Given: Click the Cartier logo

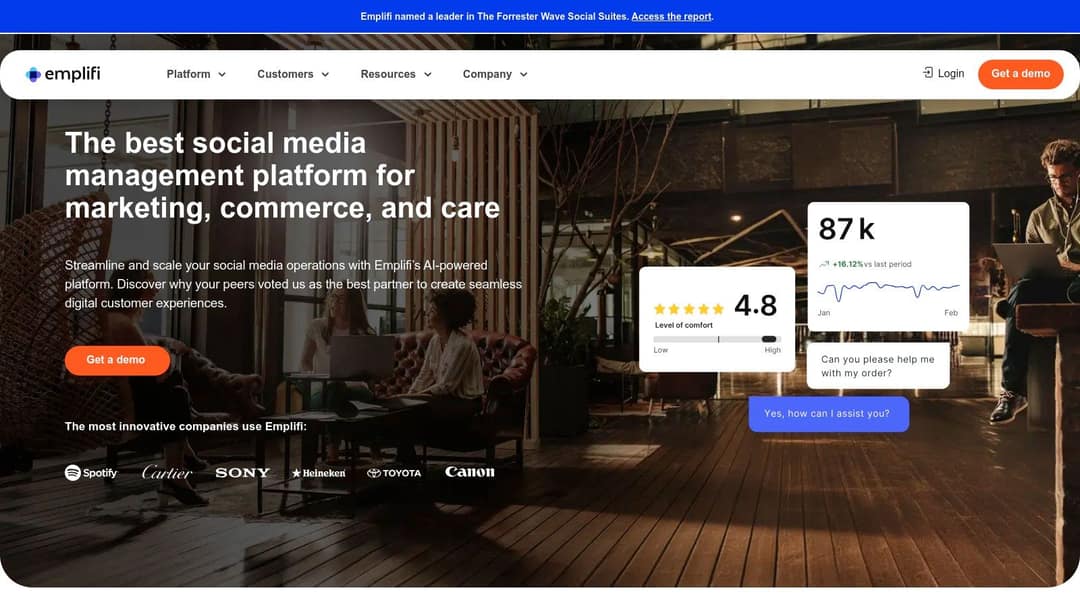Looking at the screenshot, I should click(167, 472).
